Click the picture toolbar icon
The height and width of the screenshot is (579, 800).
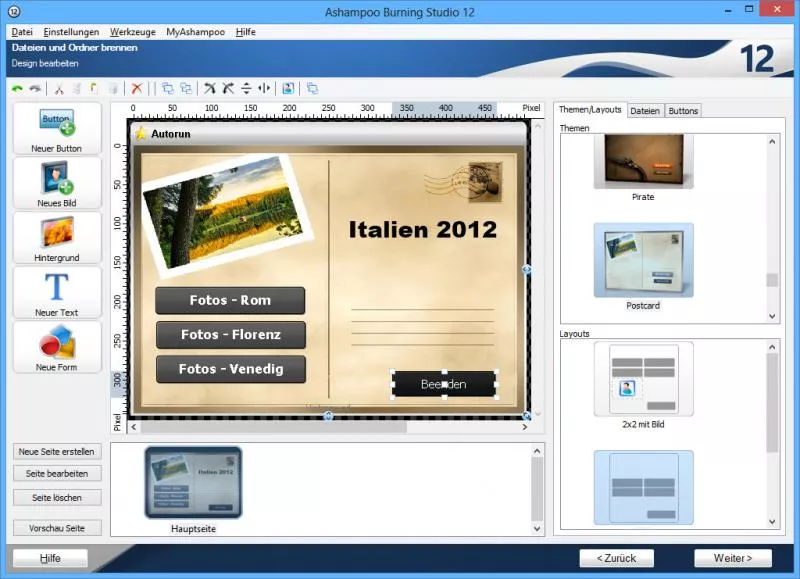(x=288, y=89)
